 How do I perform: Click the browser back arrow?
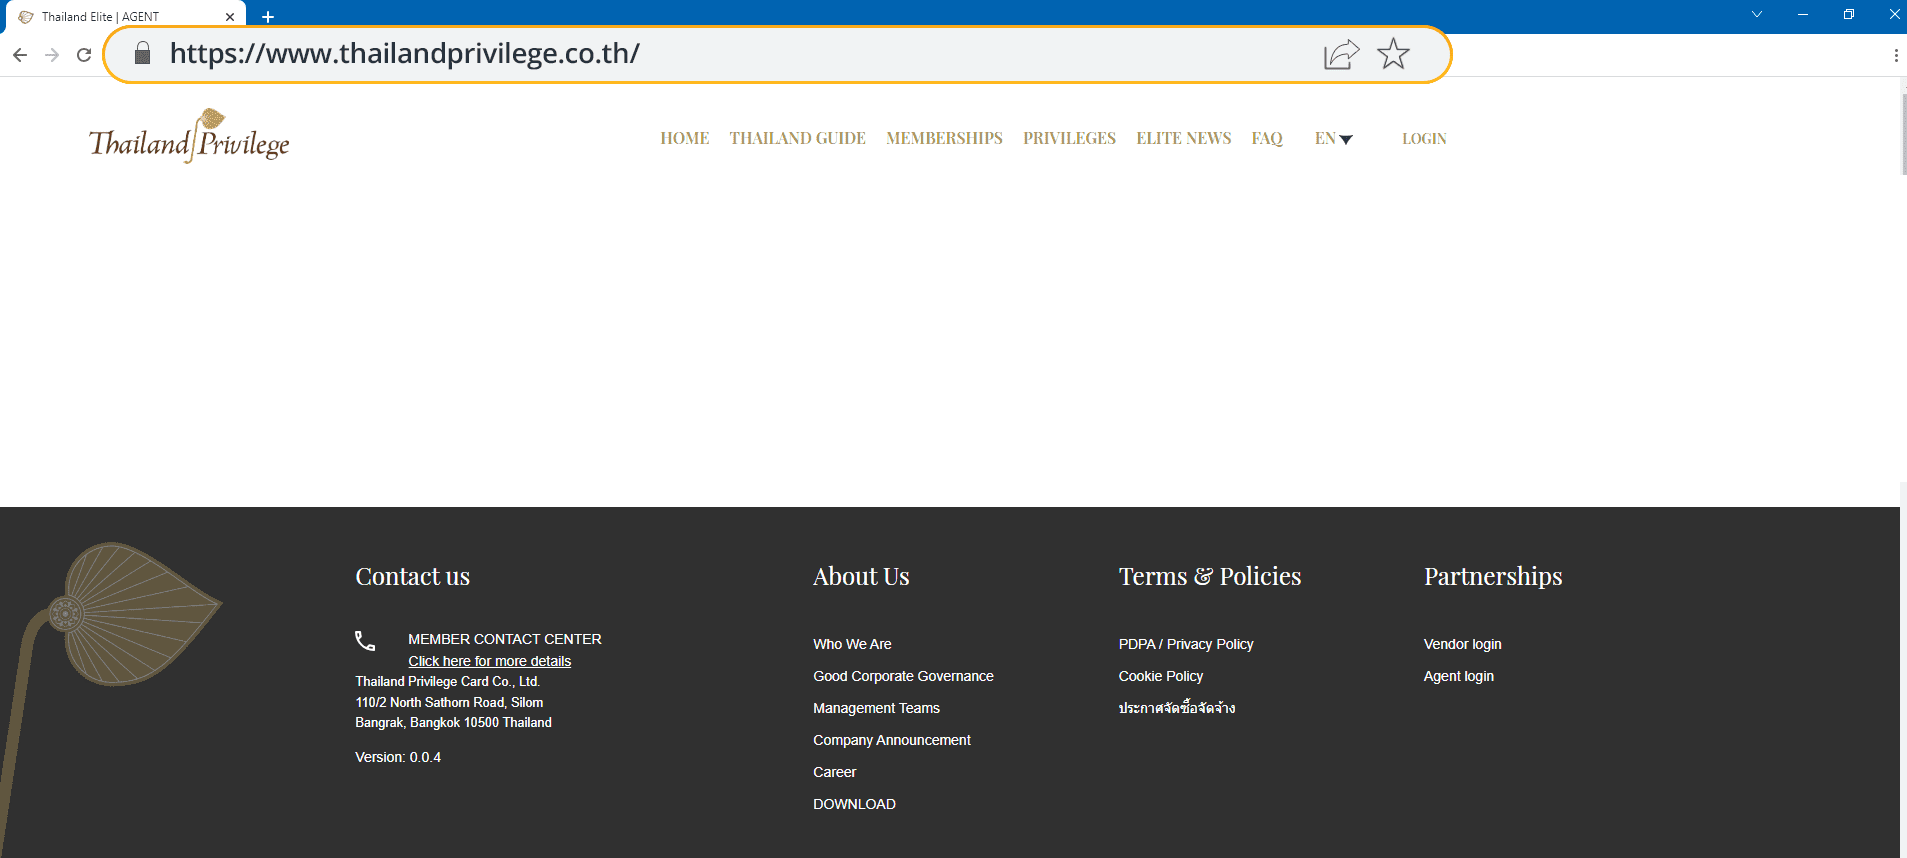[x=20, y=55]
